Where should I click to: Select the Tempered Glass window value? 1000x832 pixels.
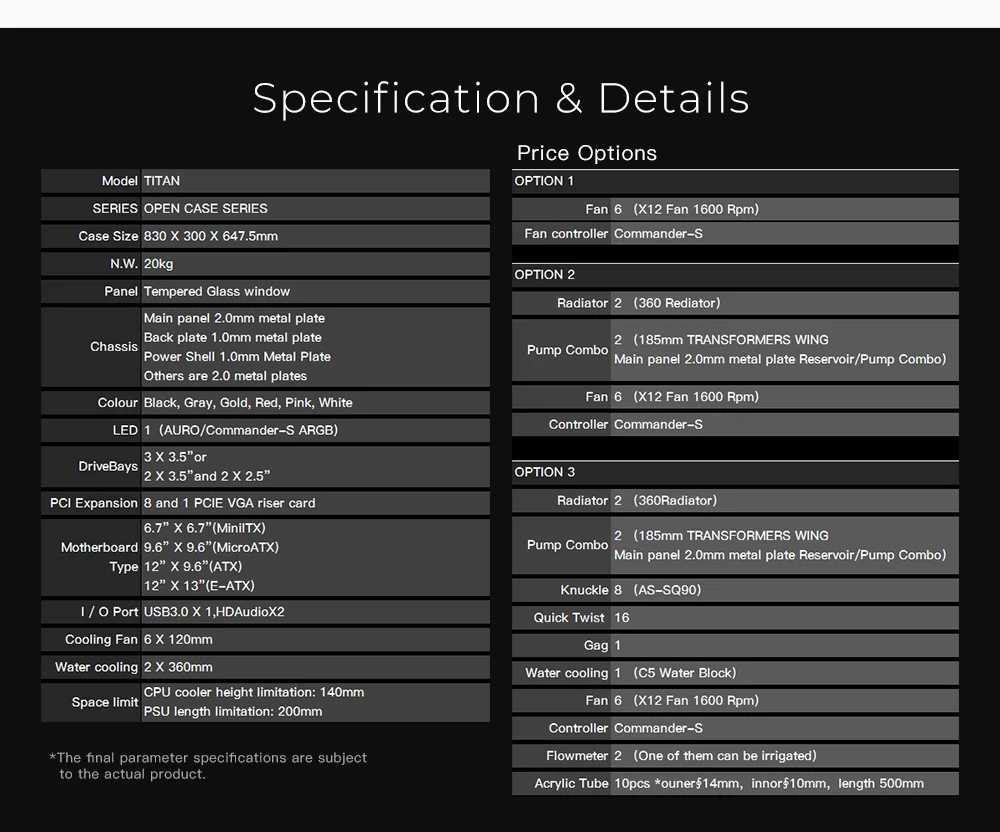(x=217, y=292)
